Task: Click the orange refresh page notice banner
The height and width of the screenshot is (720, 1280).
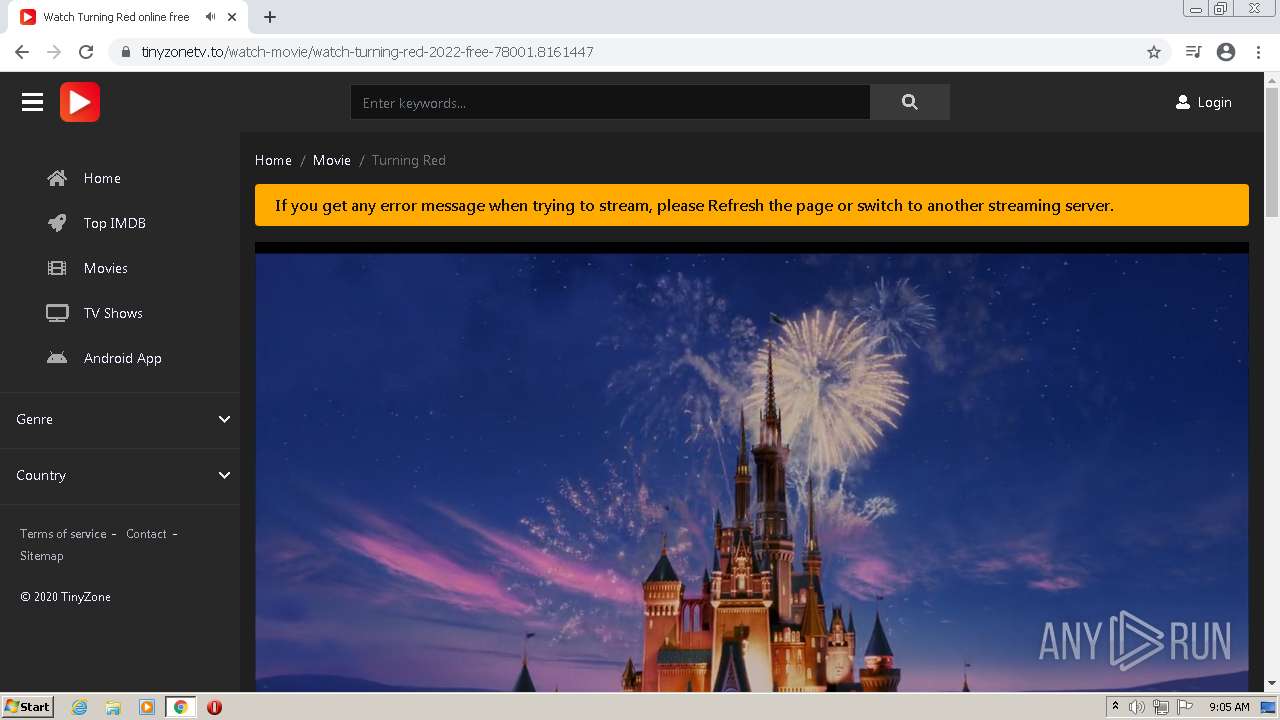Action: click(x=752, y=205)
